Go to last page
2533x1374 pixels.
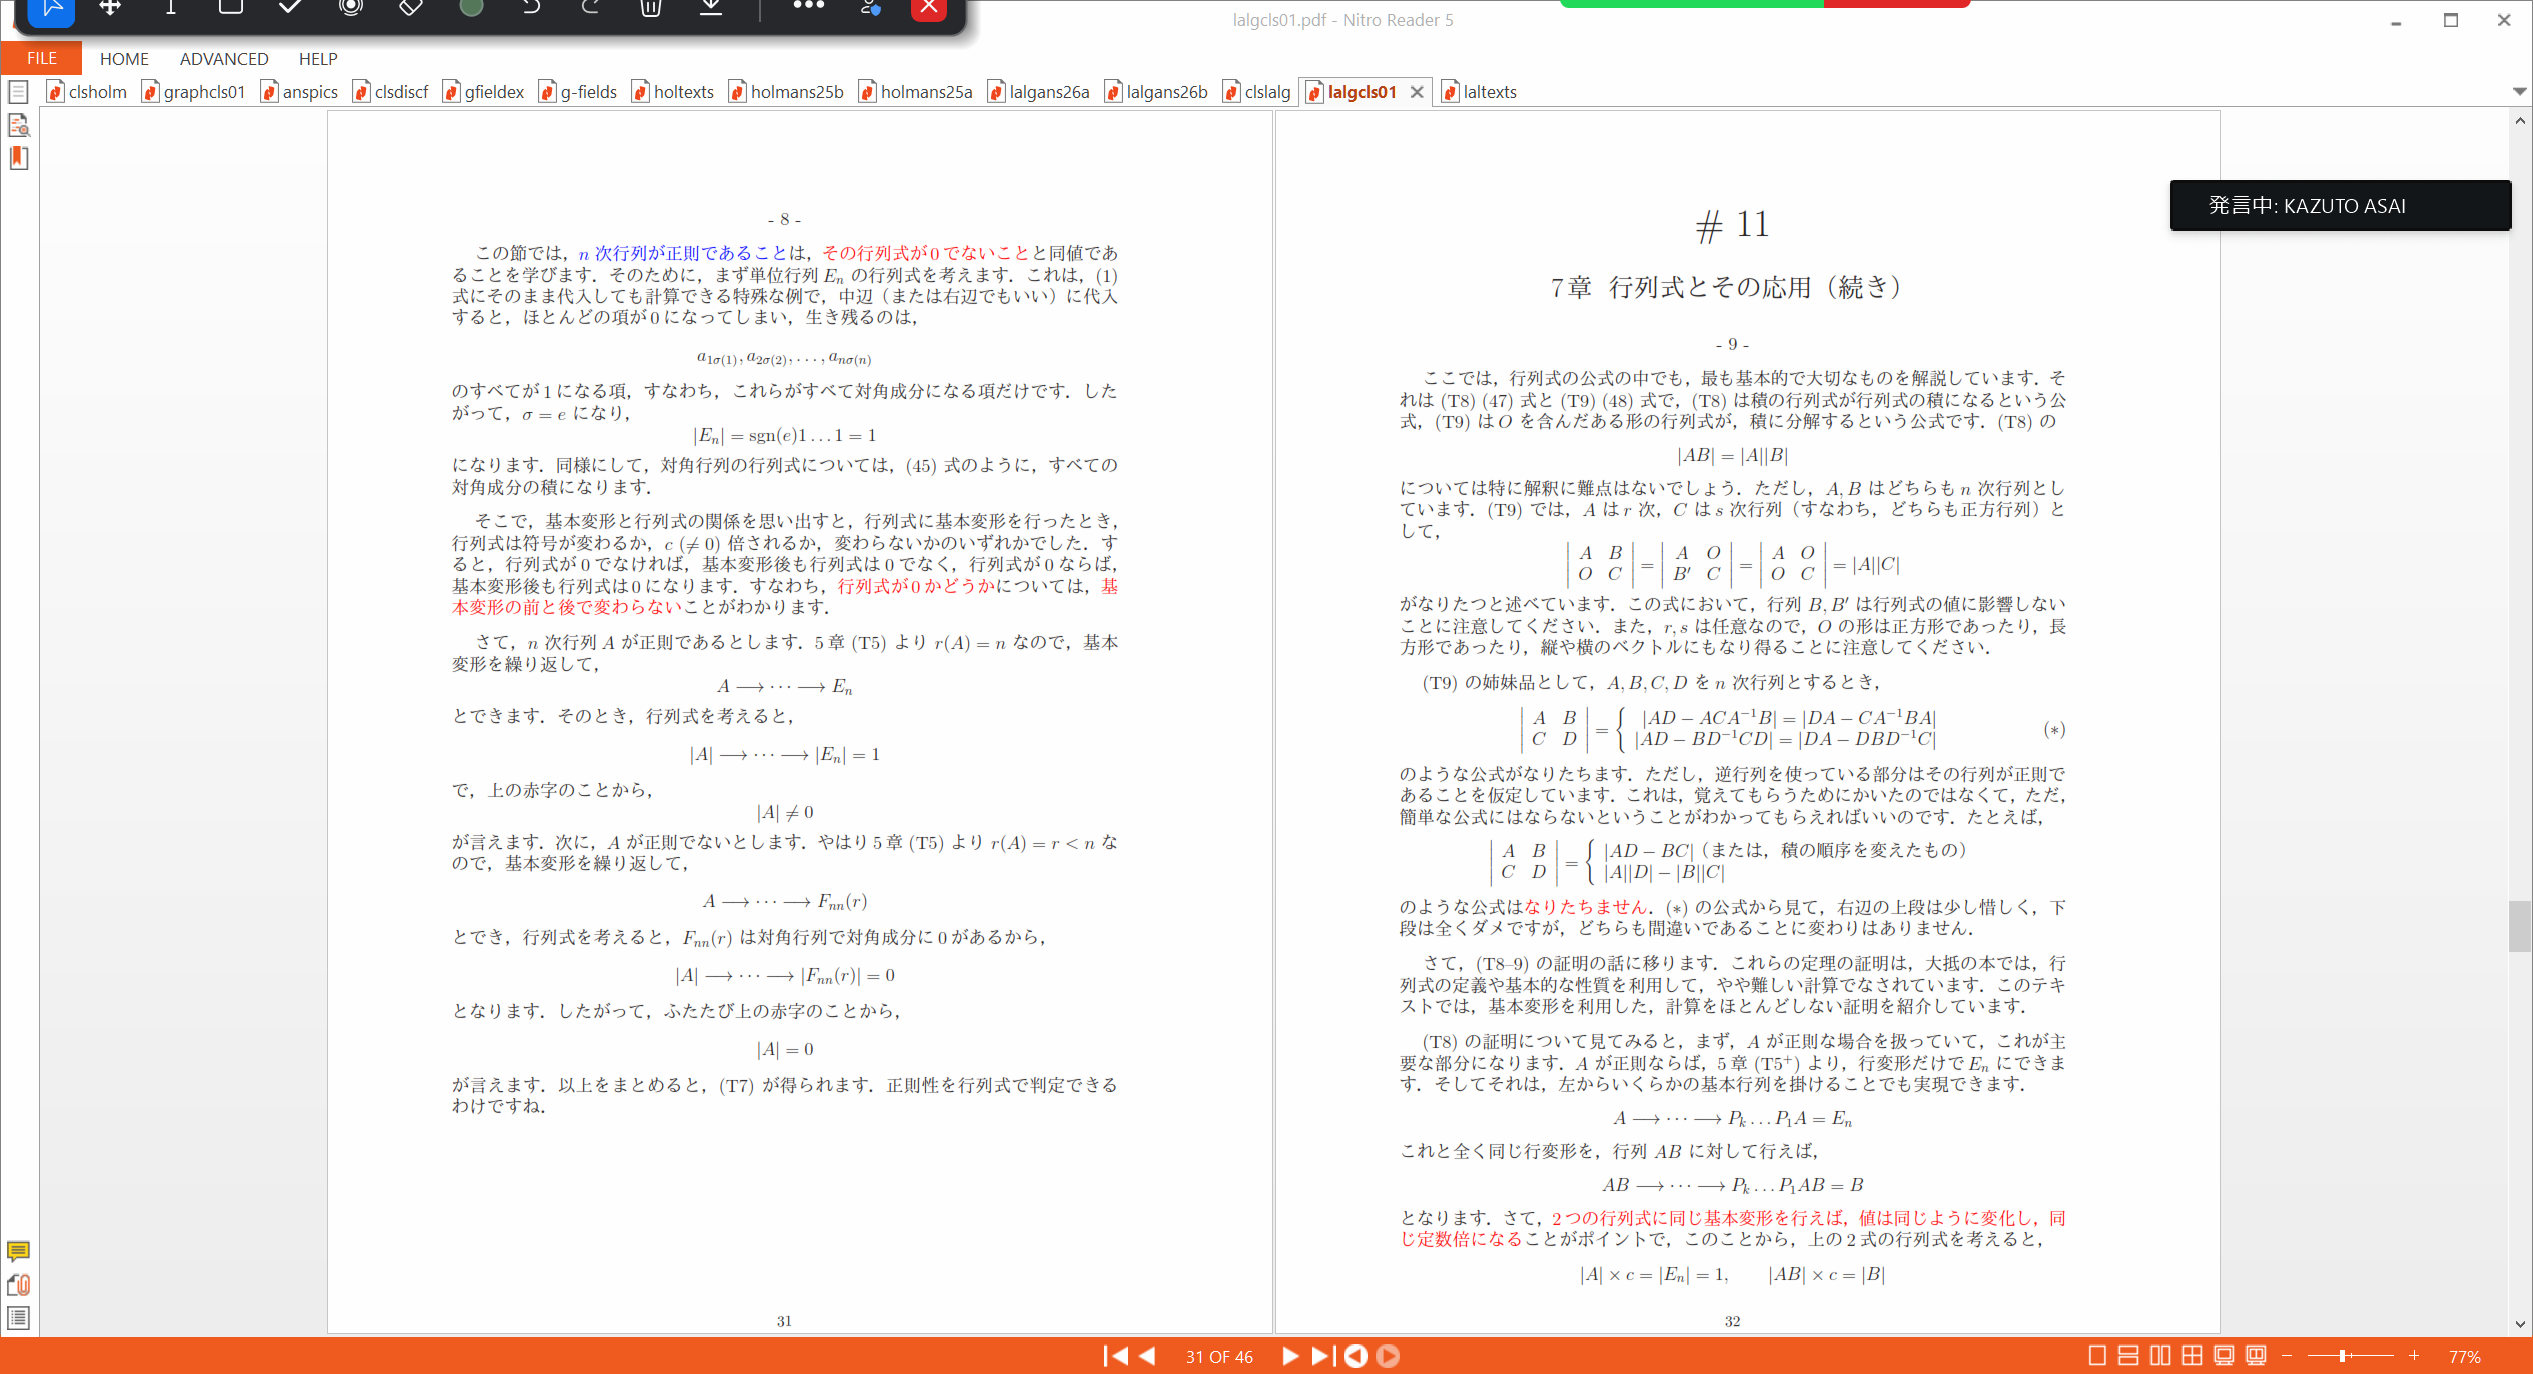click(x=1322, y=1356)
